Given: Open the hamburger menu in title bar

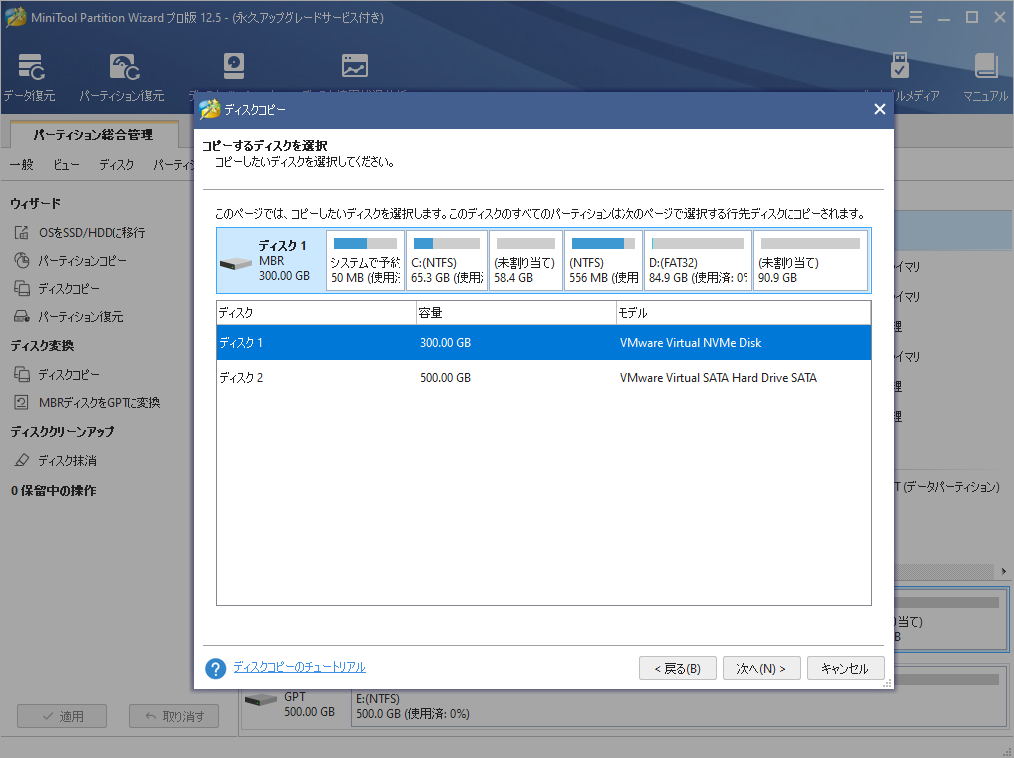Looking at the screenshot, I should [916, 17].
